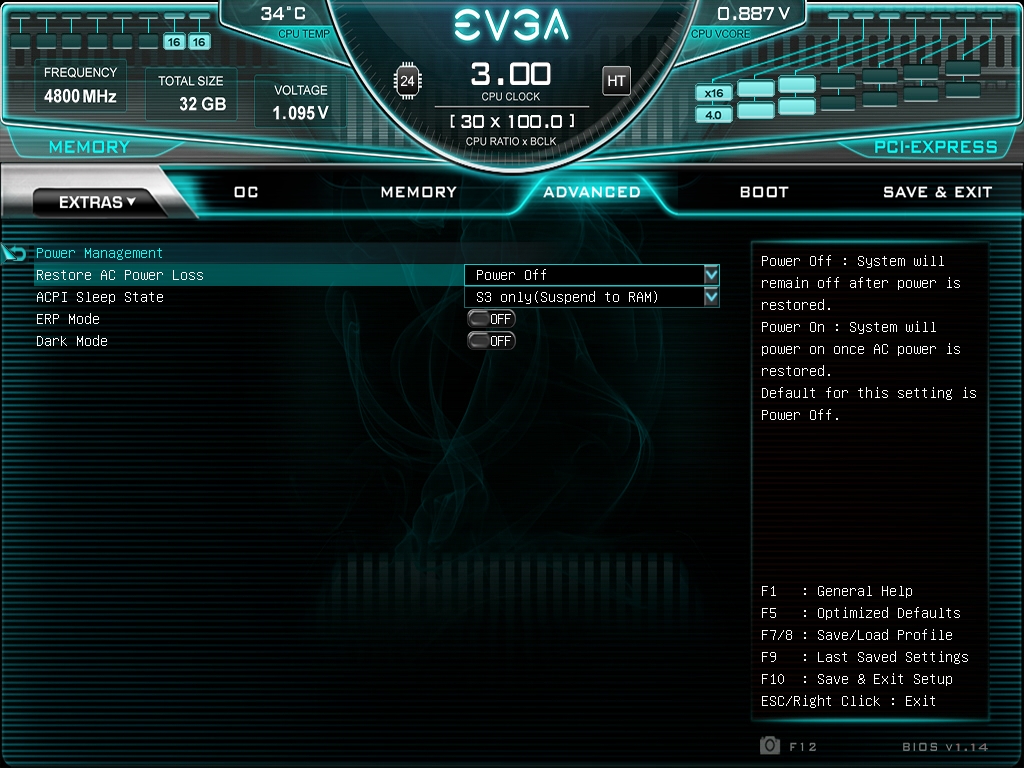Click the F10 Save & Exit Setup hint

857,679
